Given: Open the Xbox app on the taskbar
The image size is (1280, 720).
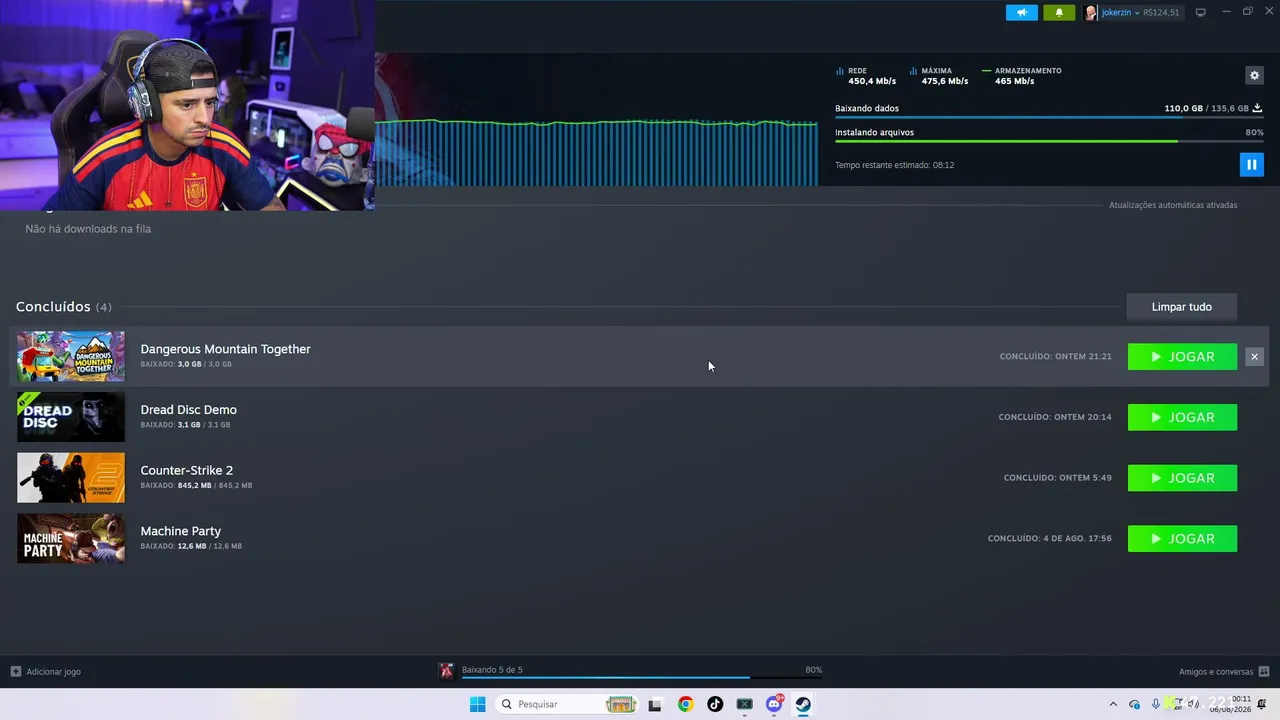Looking at the screenshot, I should (744, 704).
